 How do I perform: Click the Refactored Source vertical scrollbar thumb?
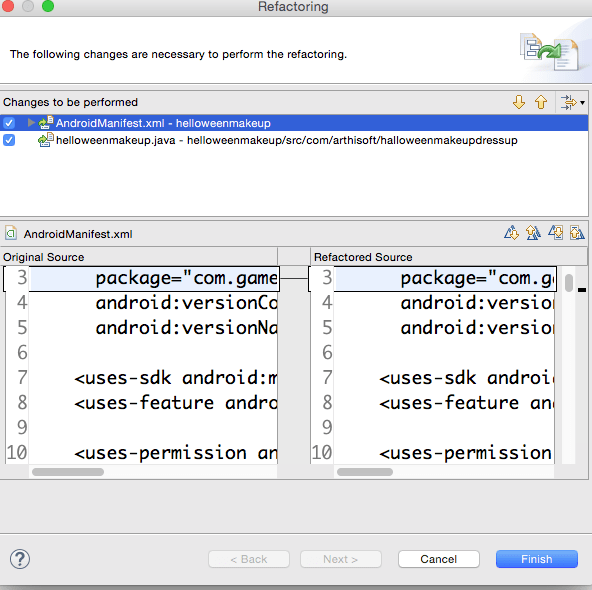tap(569, 283)
